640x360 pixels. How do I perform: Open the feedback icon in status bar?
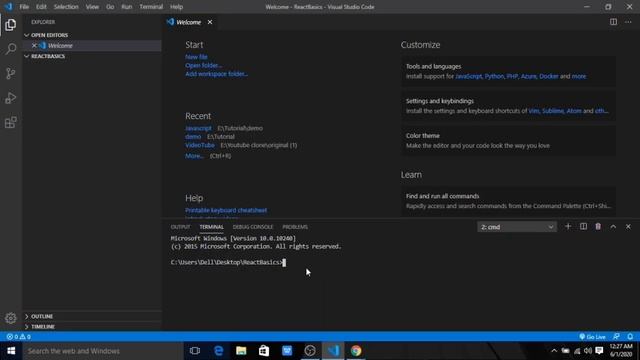616,337
